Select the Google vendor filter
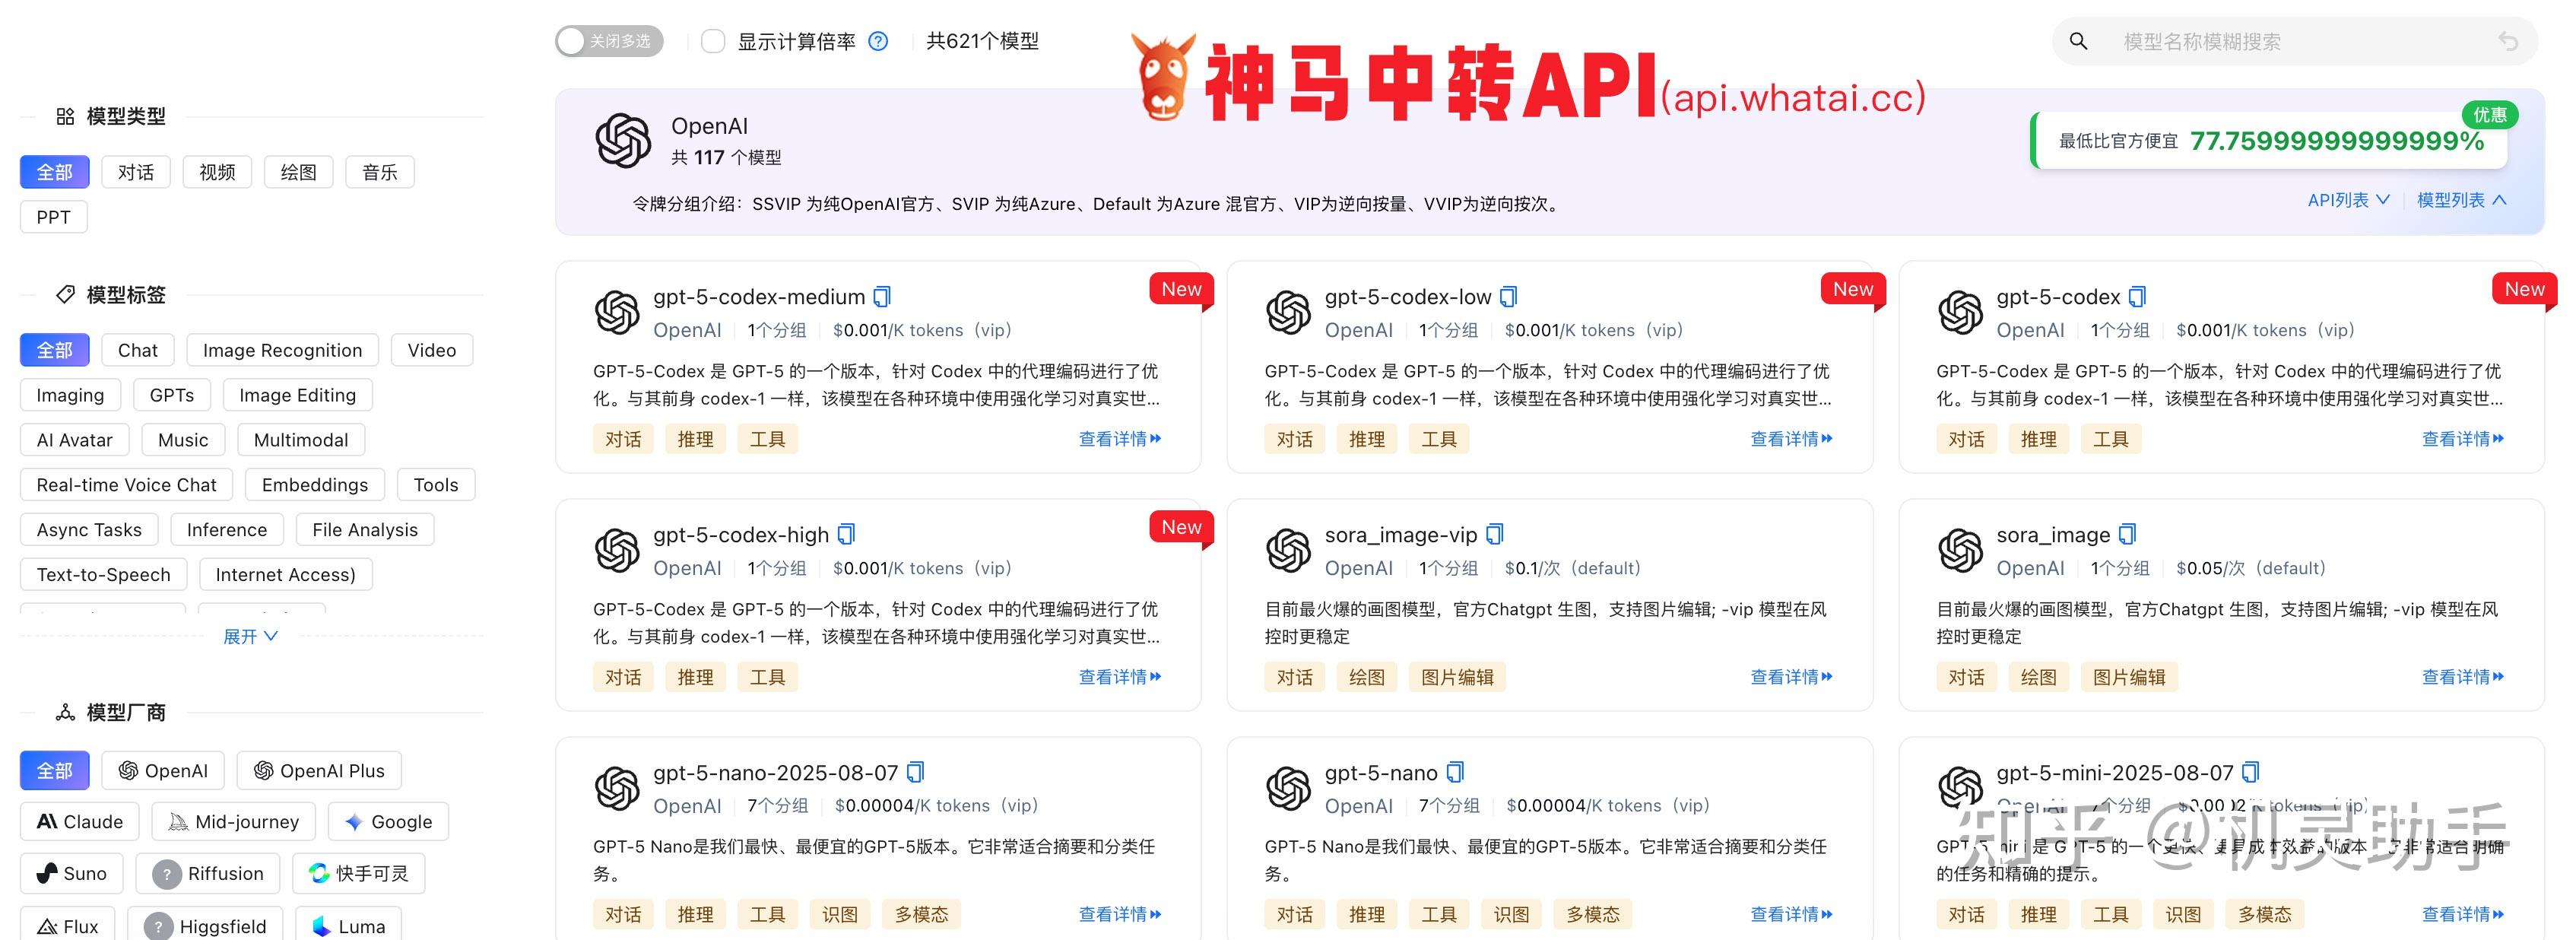 [x=388, y=821]
